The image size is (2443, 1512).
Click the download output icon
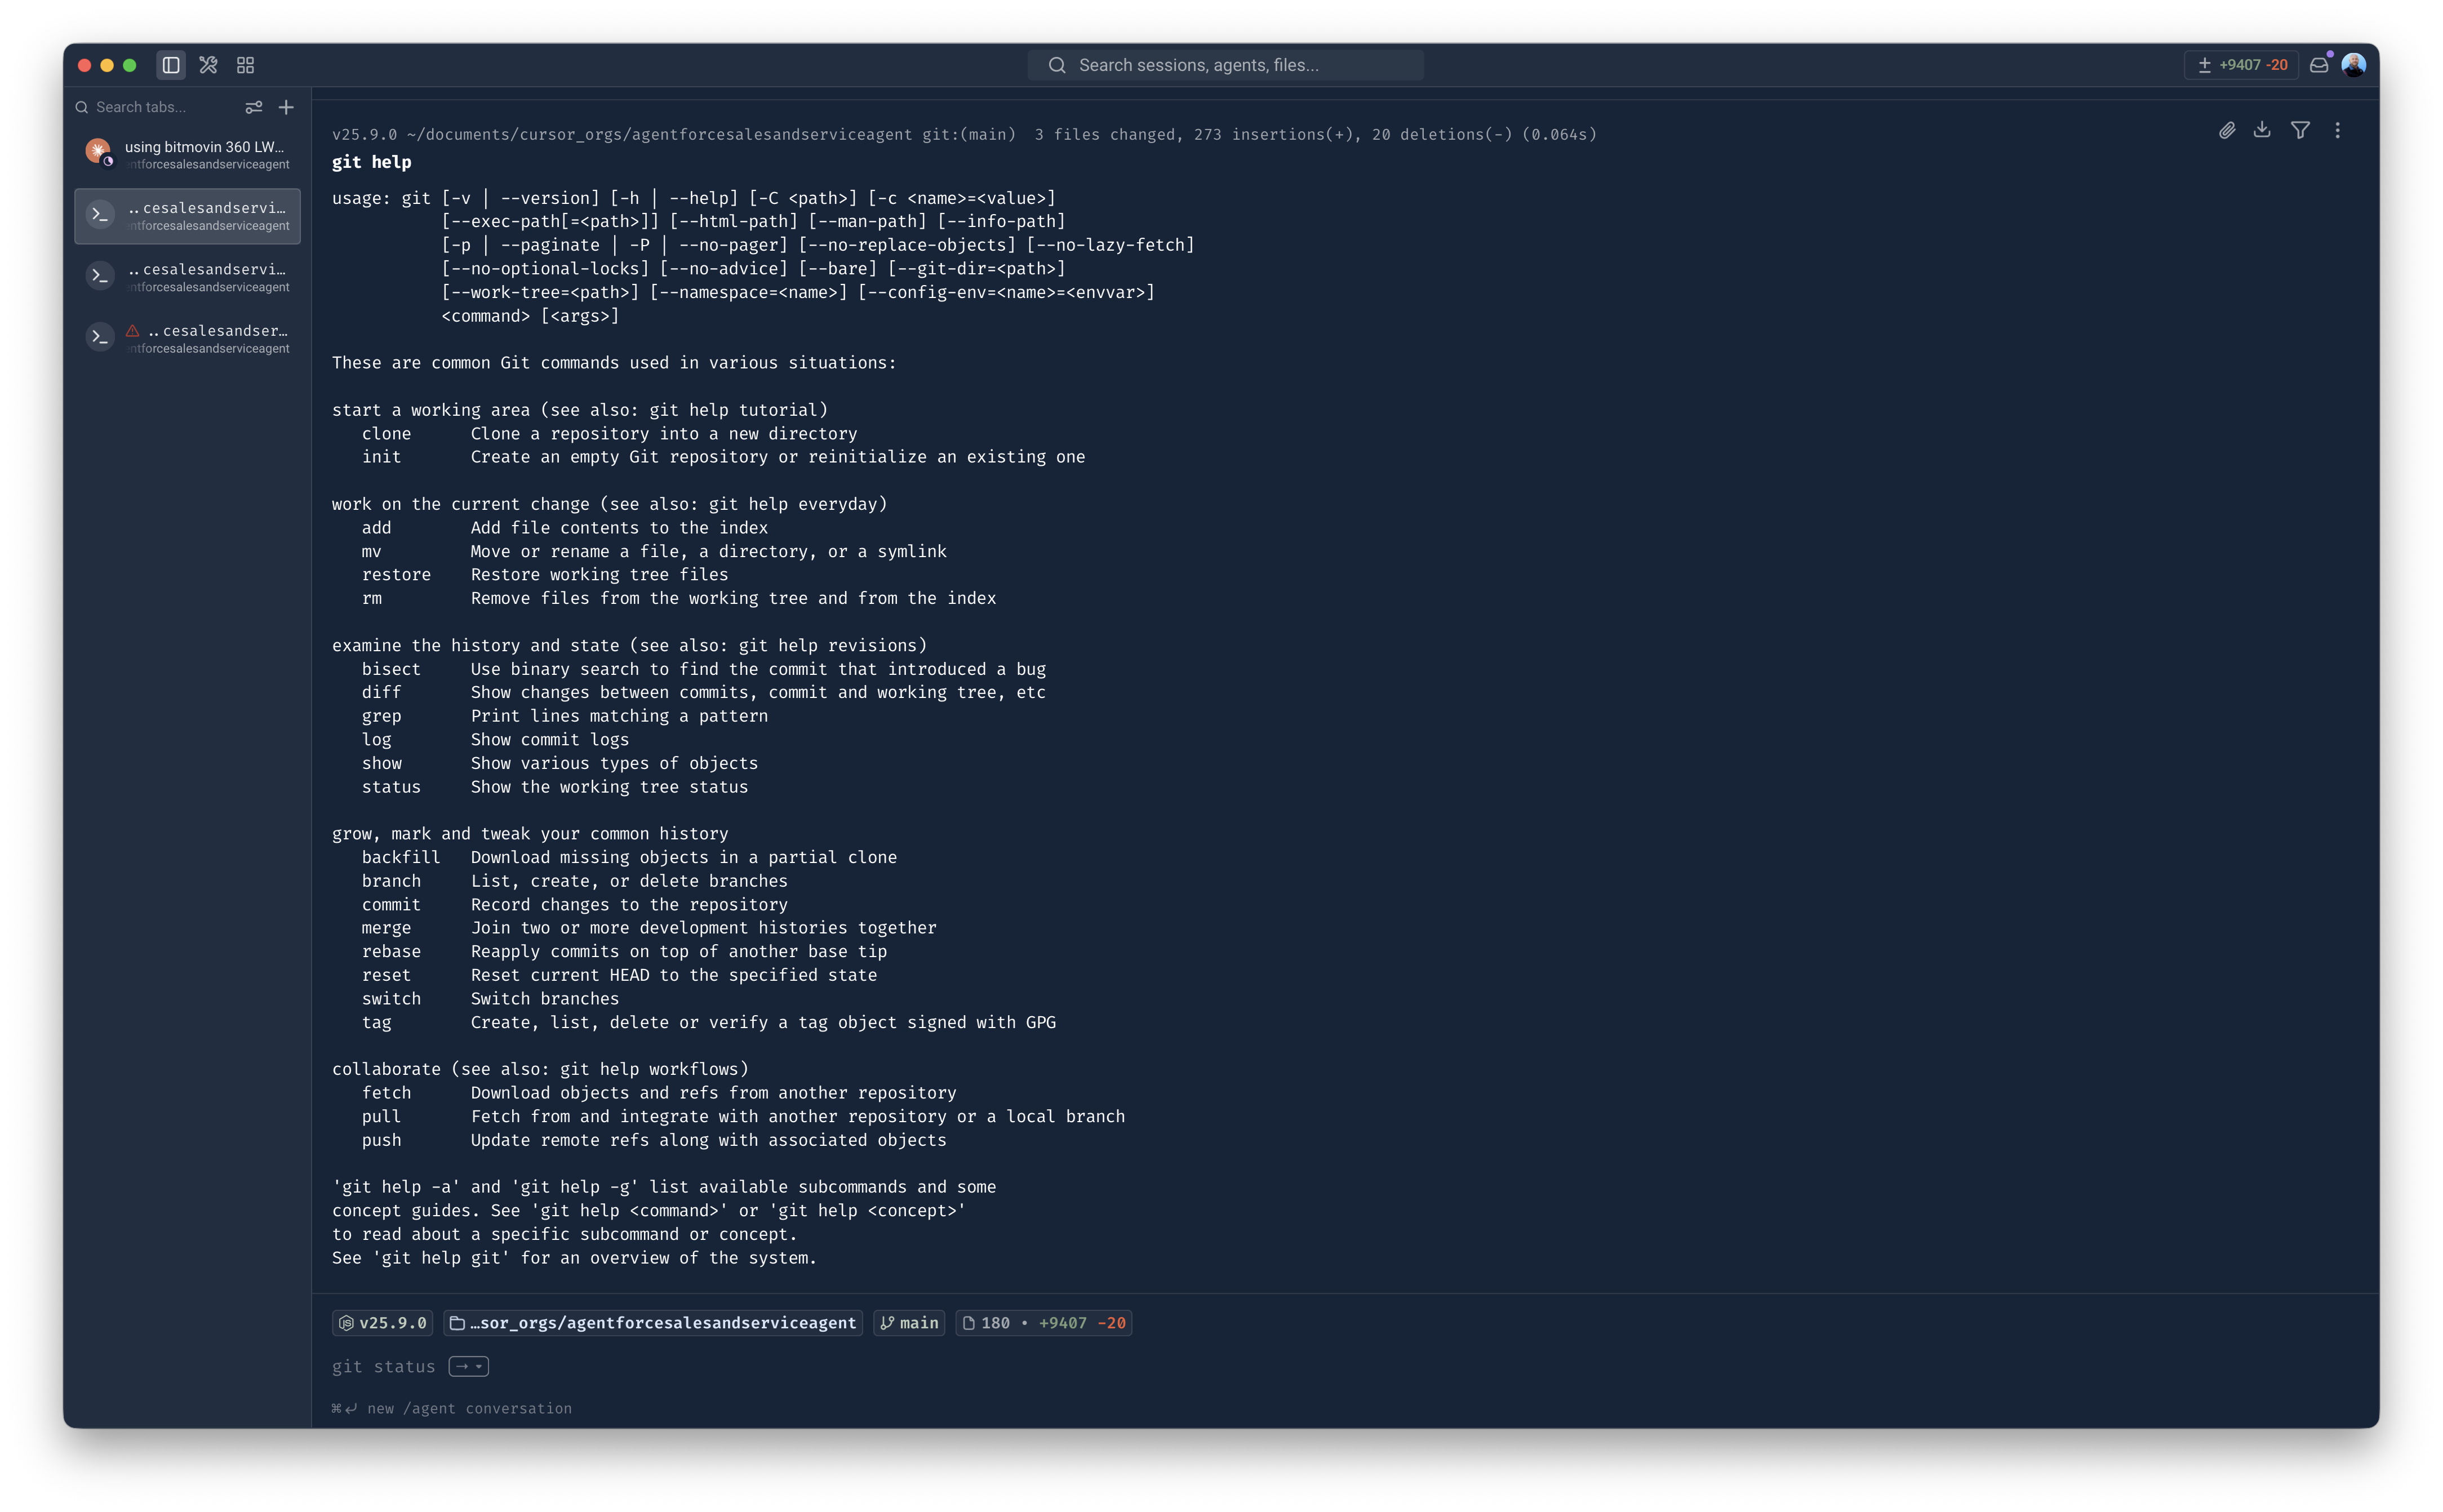2262,130
